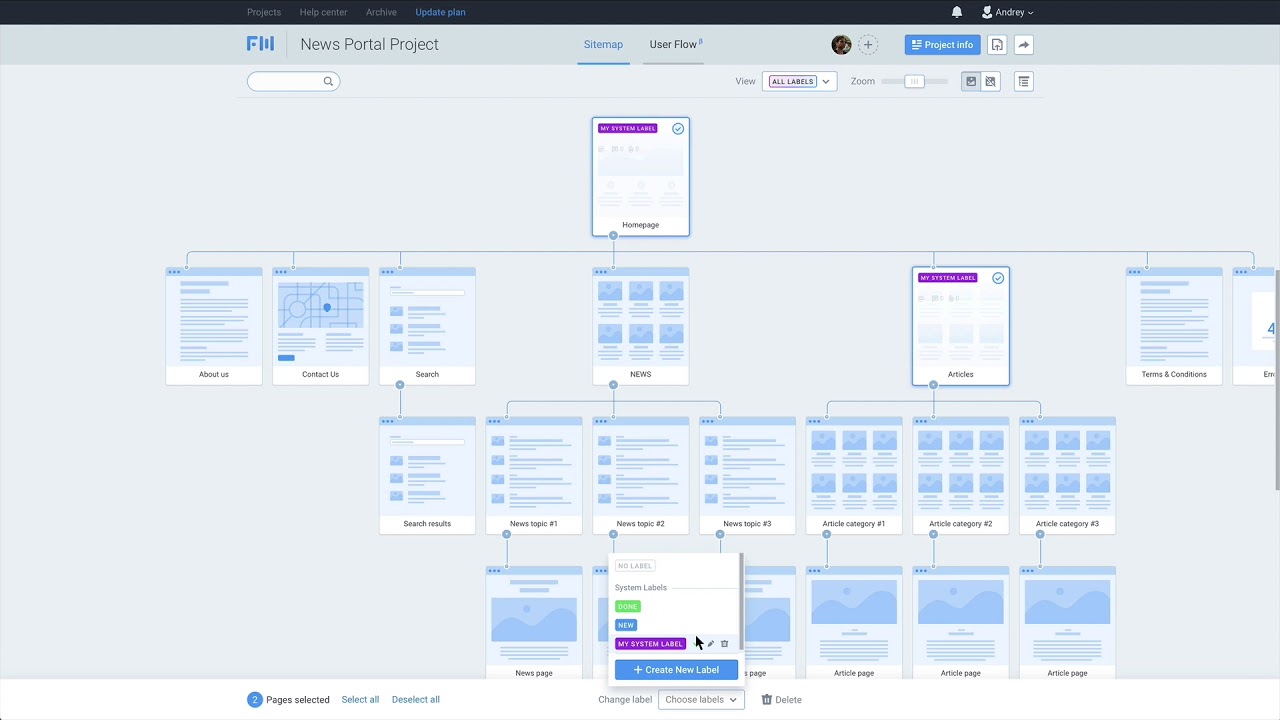Toggle the hide thumbnails view button
Screen dimensions: 1280x720
[x=991, y=82]
